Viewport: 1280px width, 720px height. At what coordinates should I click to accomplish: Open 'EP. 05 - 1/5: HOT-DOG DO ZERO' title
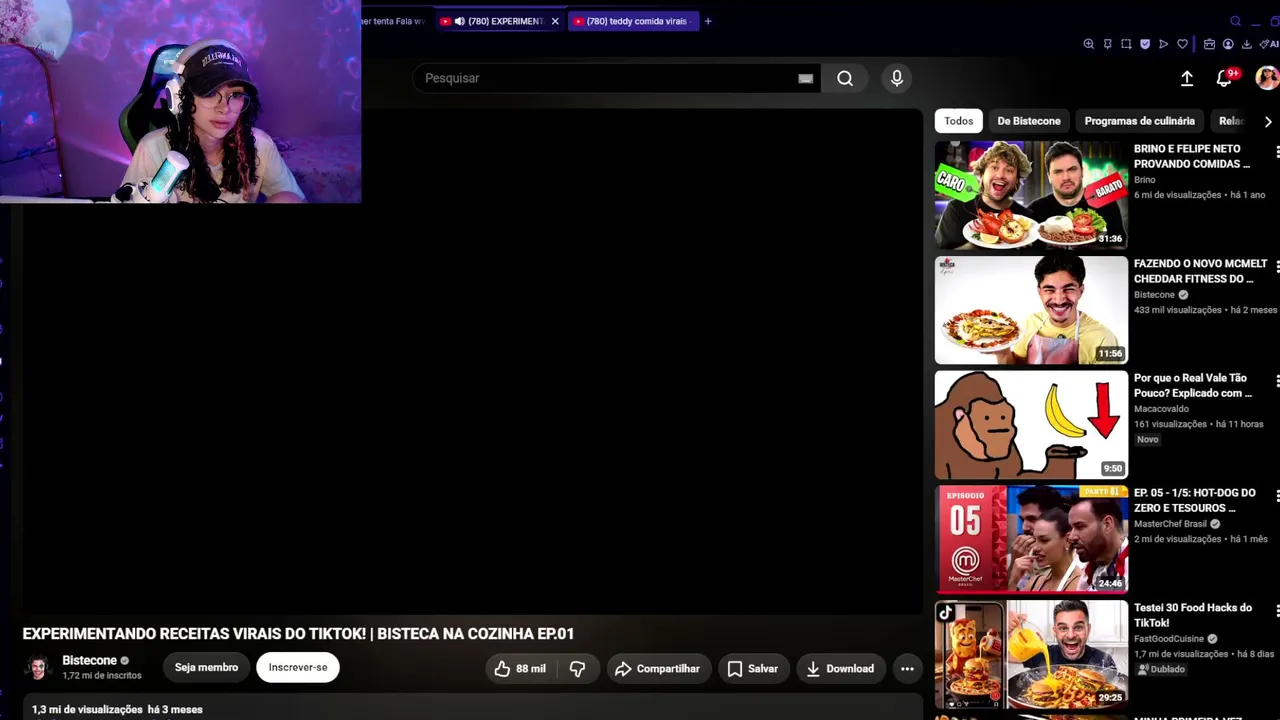click(1195, 500)
